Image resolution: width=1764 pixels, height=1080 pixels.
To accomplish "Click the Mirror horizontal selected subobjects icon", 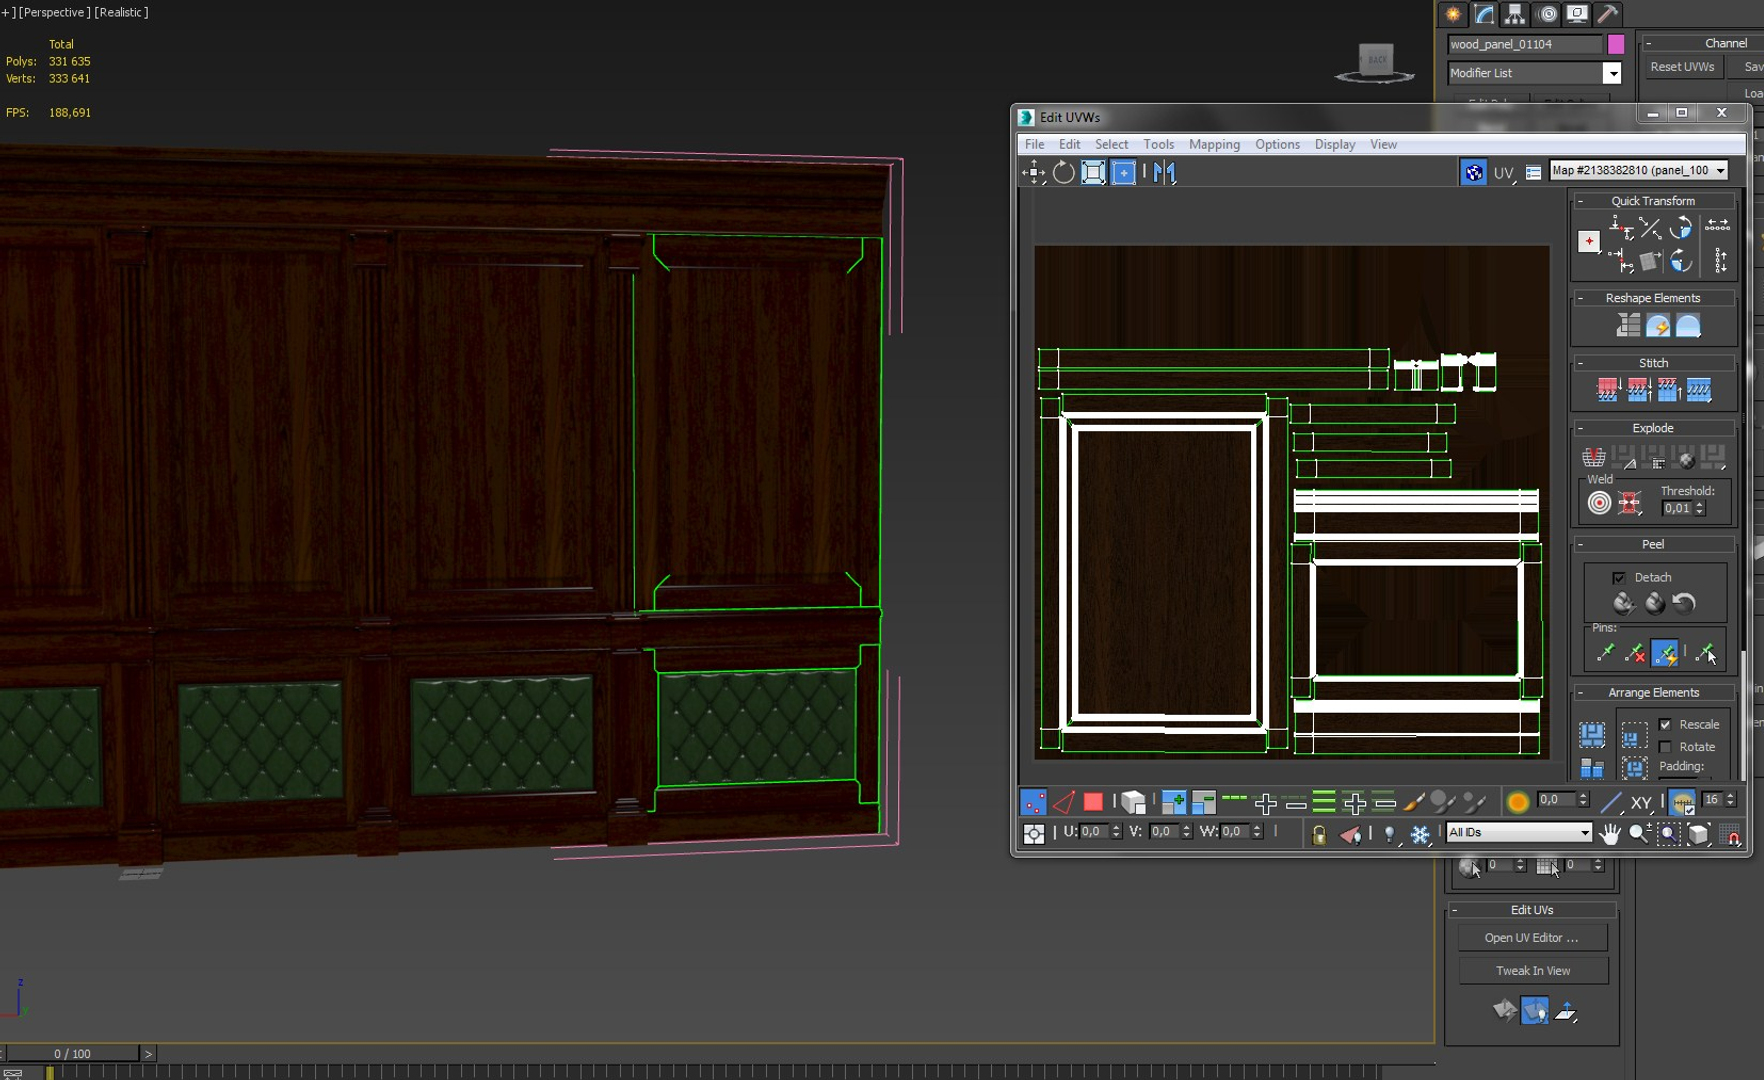I will [x=1165, y=172].
